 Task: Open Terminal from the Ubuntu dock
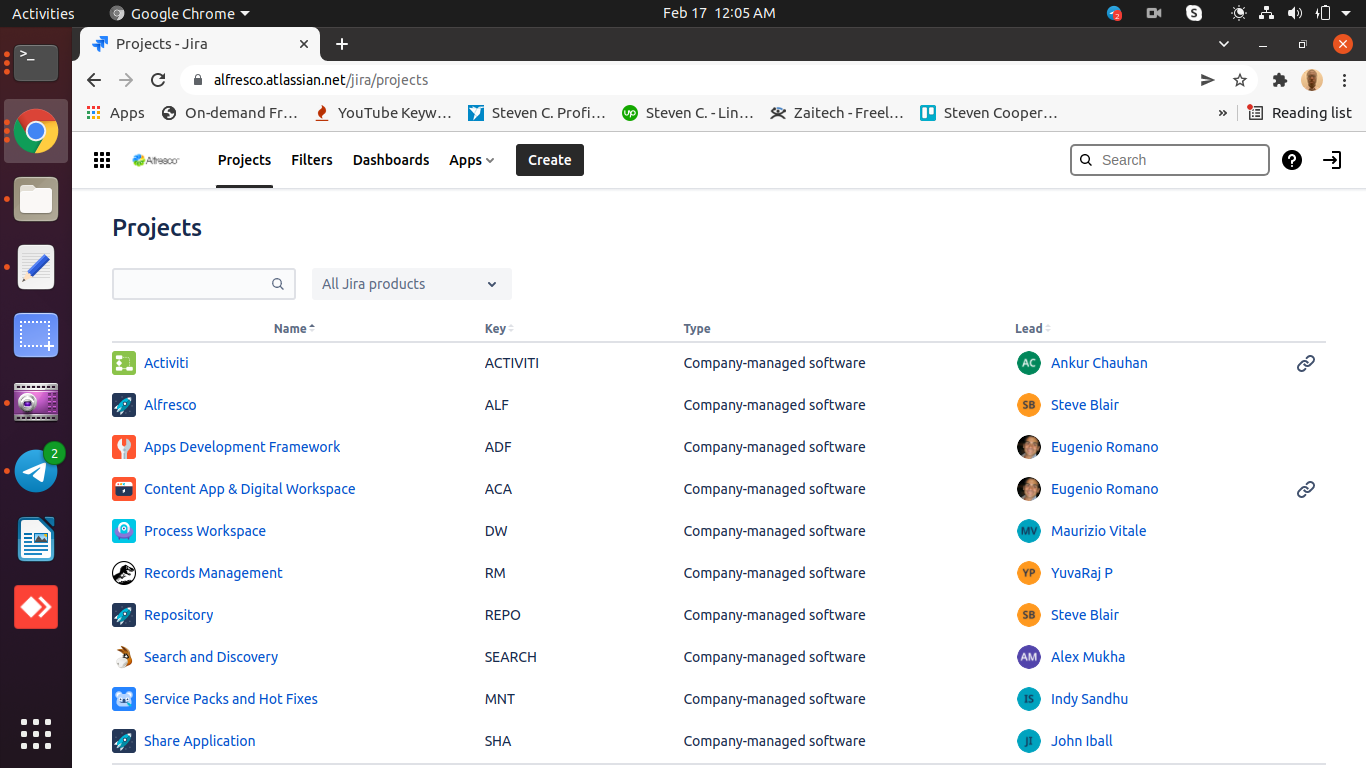(x=36, y=62)
